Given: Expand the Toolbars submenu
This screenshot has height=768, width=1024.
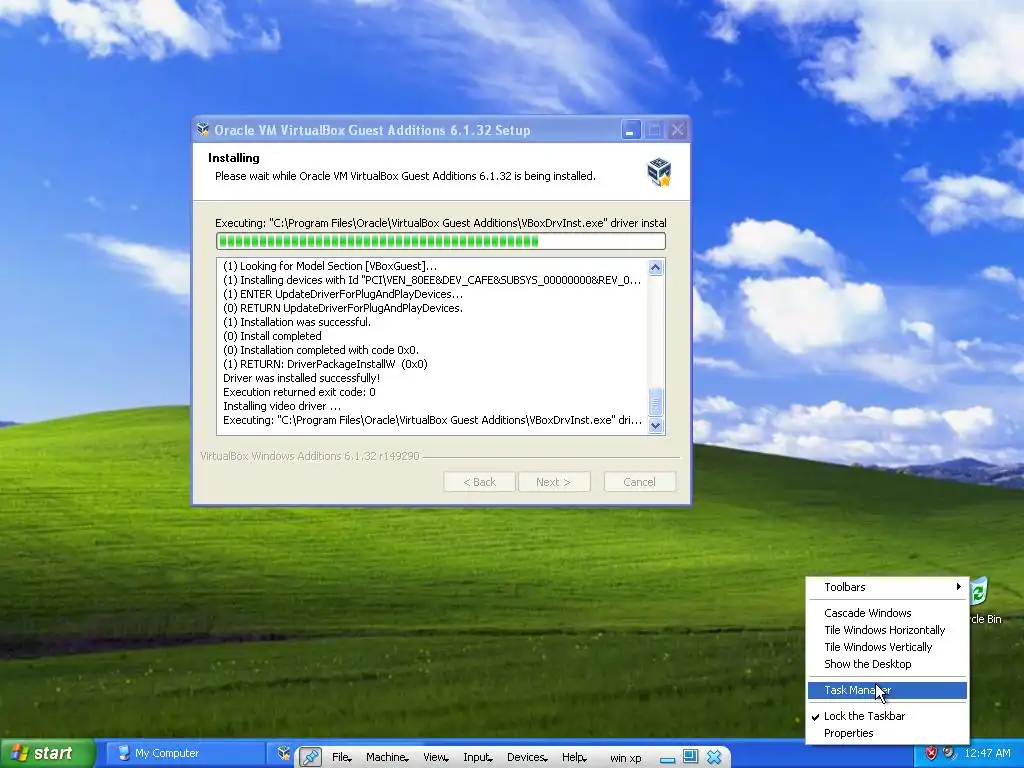Looking at the screenshot, I should (887, 586).
